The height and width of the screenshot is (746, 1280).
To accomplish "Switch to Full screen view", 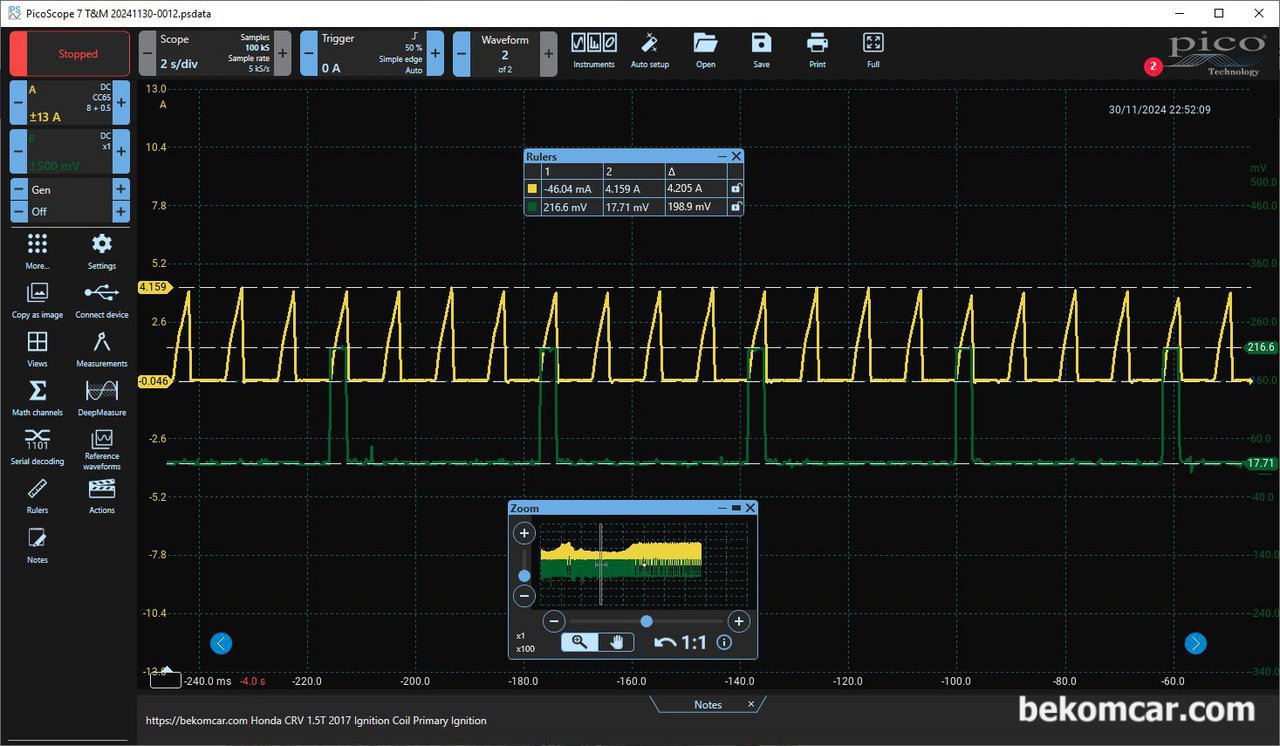I will pyautogui.click(x=873, y=49).
